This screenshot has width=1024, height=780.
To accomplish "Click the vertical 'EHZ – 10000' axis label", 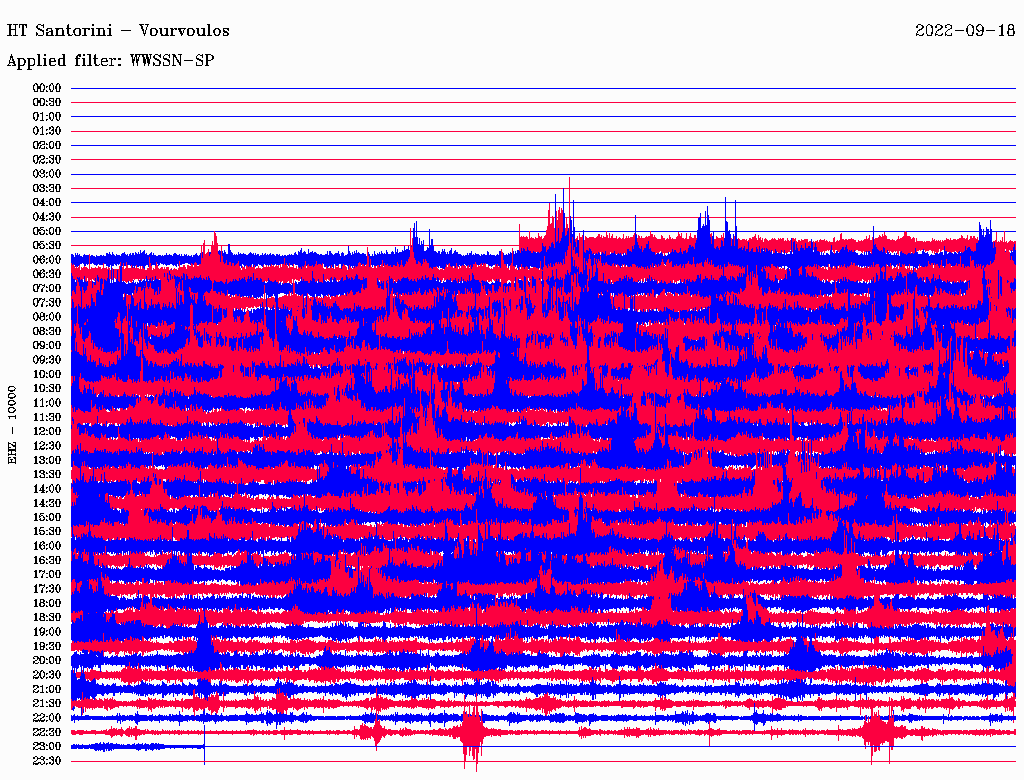I will click(12, 425).
